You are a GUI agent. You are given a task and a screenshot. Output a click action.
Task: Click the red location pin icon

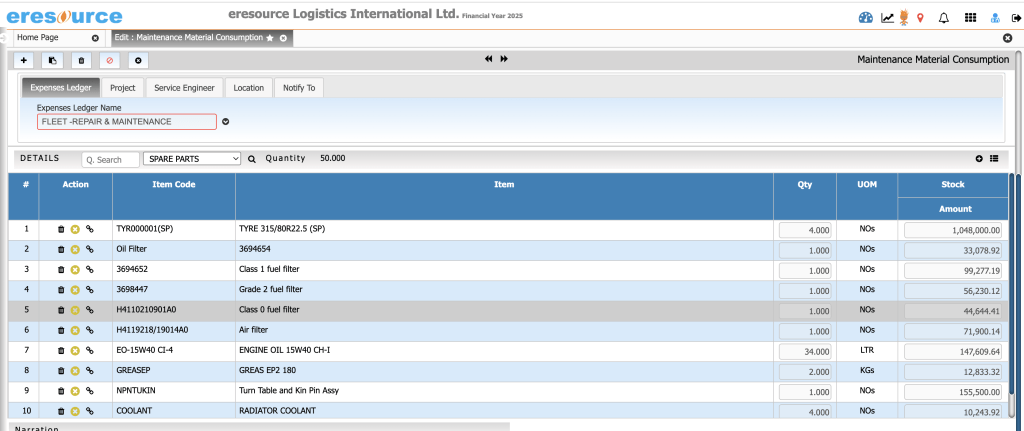(920, 17)
